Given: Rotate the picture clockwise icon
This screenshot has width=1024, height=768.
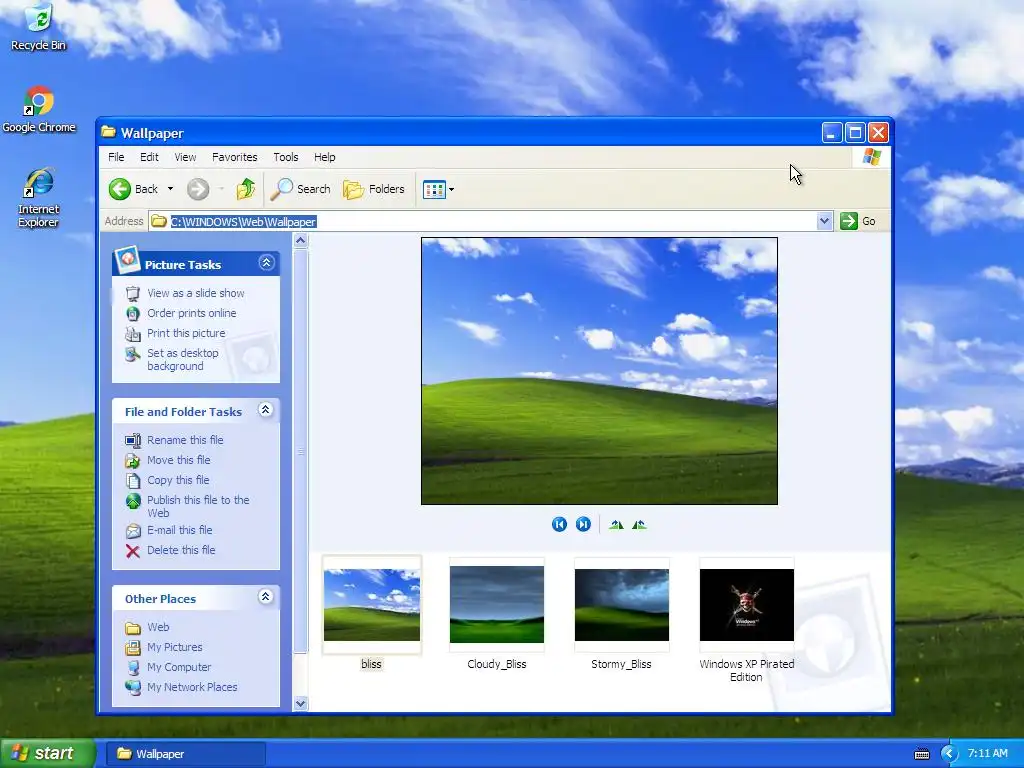Looking at the screenshot, I should [x=616, y=524].
